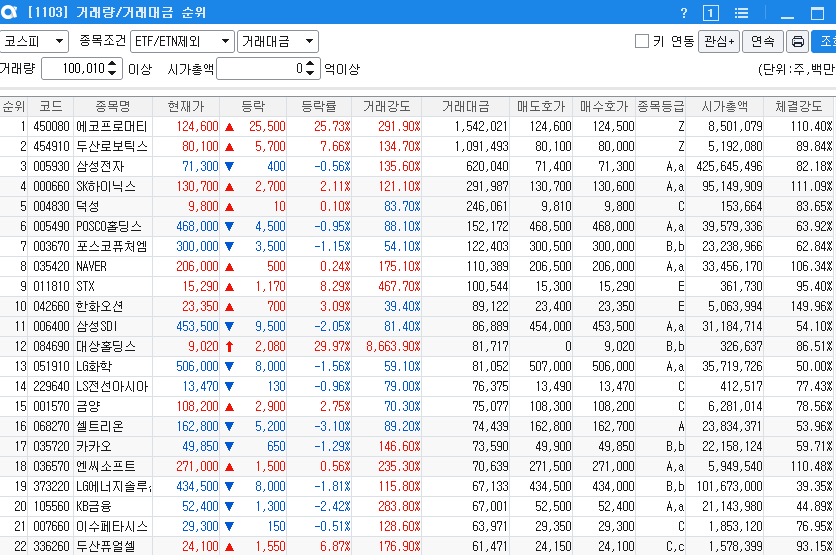Open the list menu icon in title bar

point(741,13)
